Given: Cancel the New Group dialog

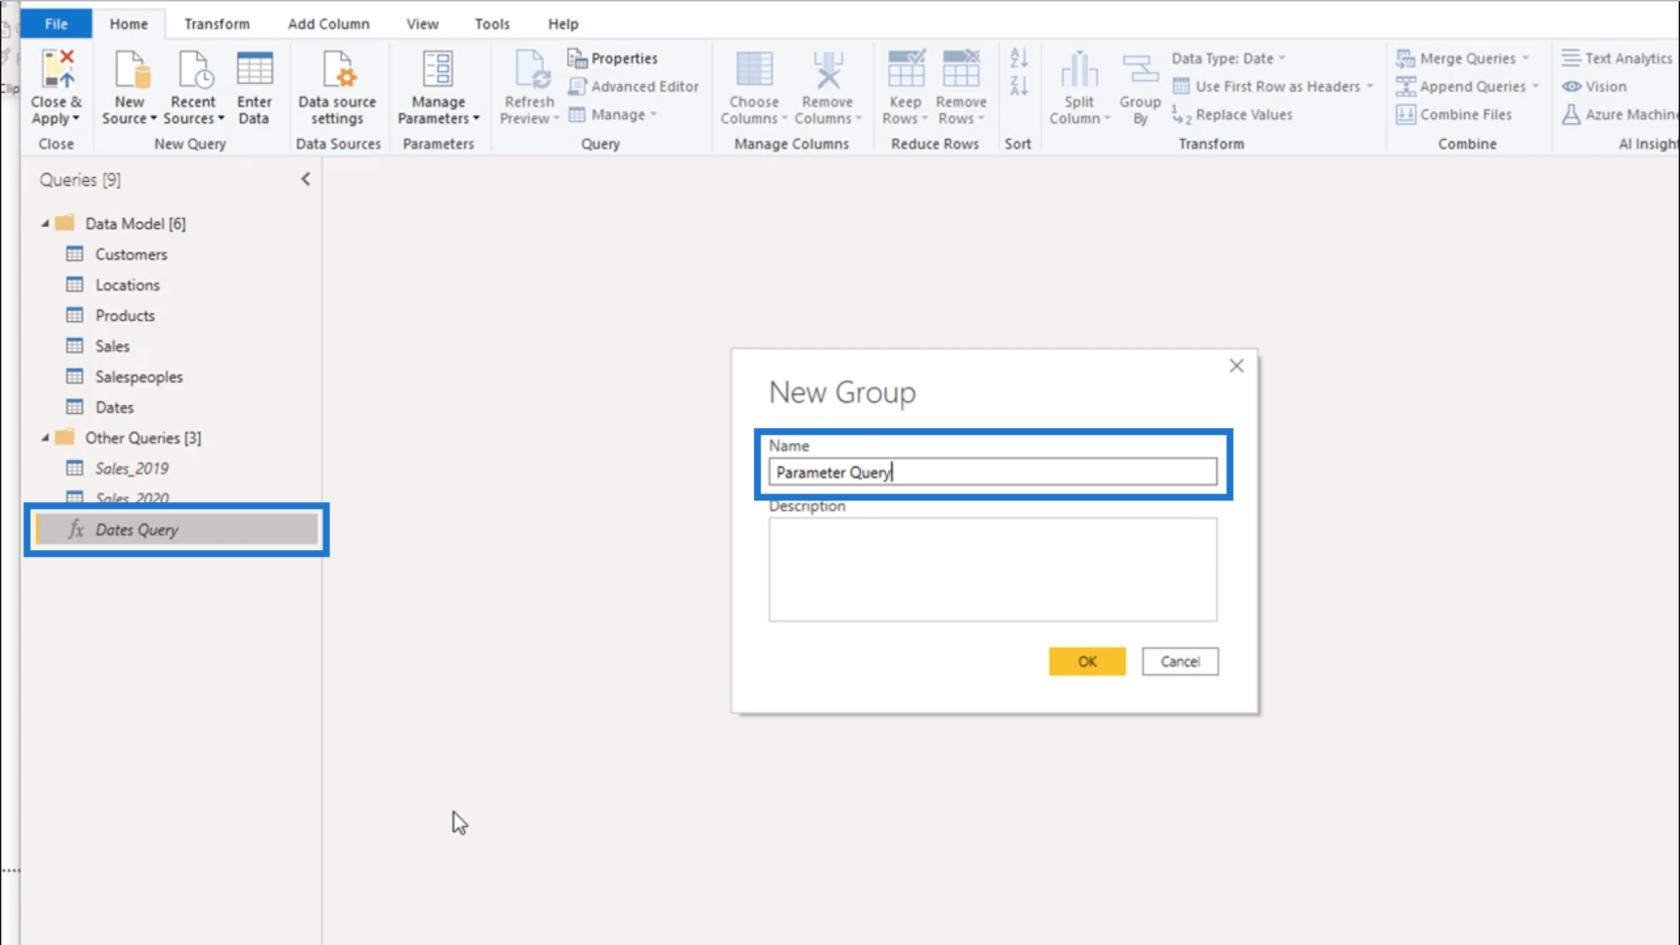Looking at the screenshot, I should click(1180, 661).
